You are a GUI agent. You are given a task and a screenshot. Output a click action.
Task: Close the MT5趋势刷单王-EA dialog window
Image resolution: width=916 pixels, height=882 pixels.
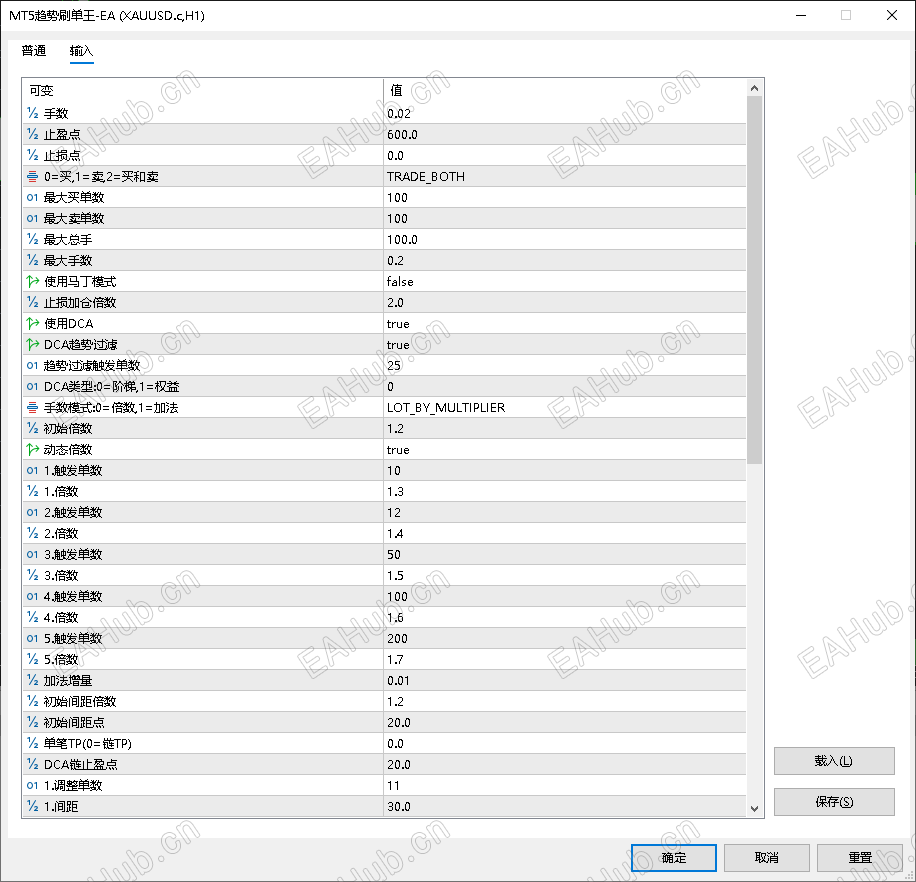coord(891,15)
